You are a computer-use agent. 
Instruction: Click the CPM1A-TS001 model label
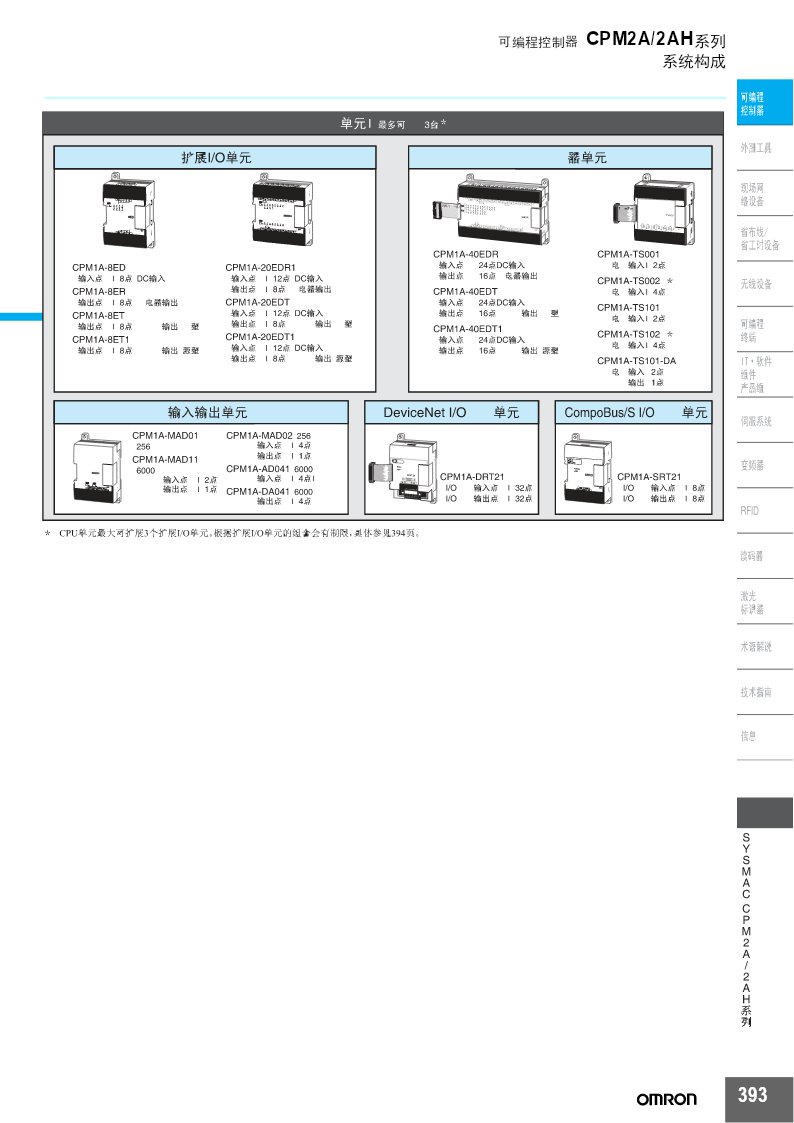[629, 254]
